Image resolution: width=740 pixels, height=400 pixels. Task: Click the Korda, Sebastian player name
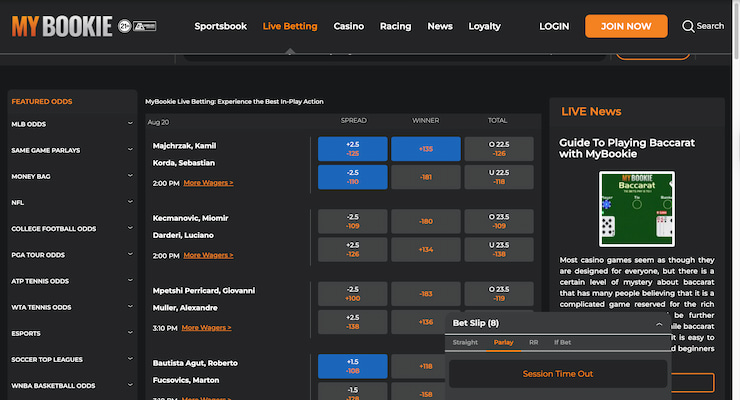[184, 163]
